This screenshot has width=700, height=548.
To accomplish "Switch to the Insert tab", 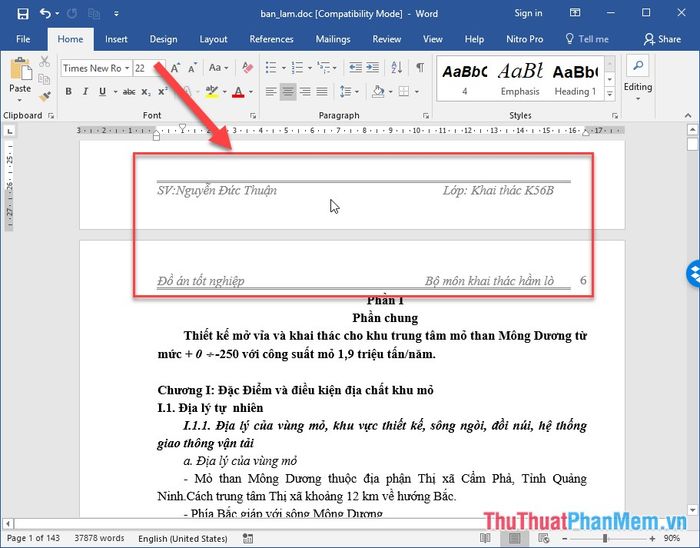I will coord(116,39).
